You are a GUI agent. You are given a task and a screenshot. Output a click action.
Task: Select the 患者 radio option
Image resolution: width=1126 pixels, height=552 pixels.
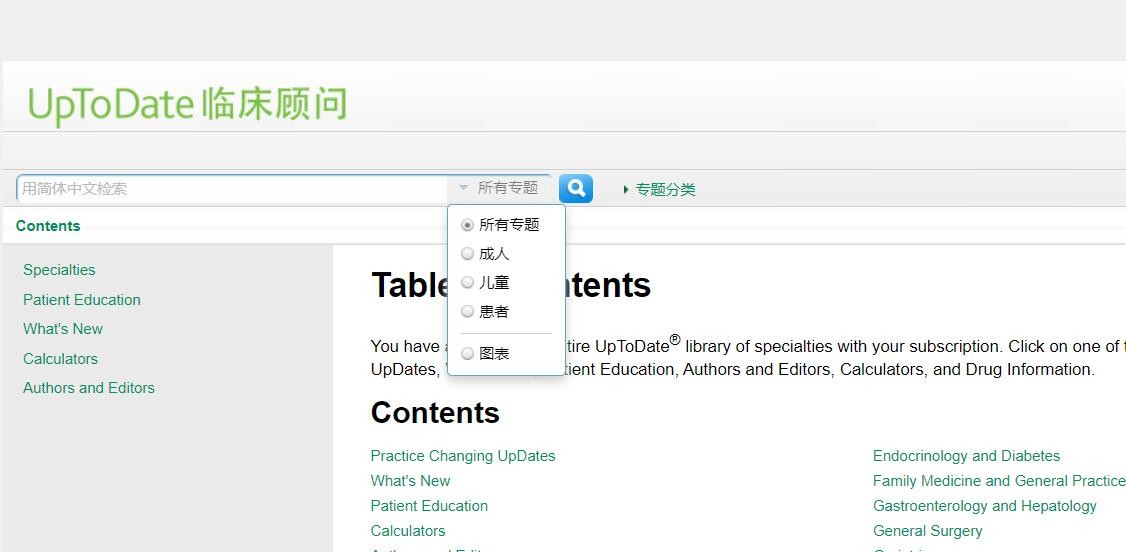tap(467, 312)
